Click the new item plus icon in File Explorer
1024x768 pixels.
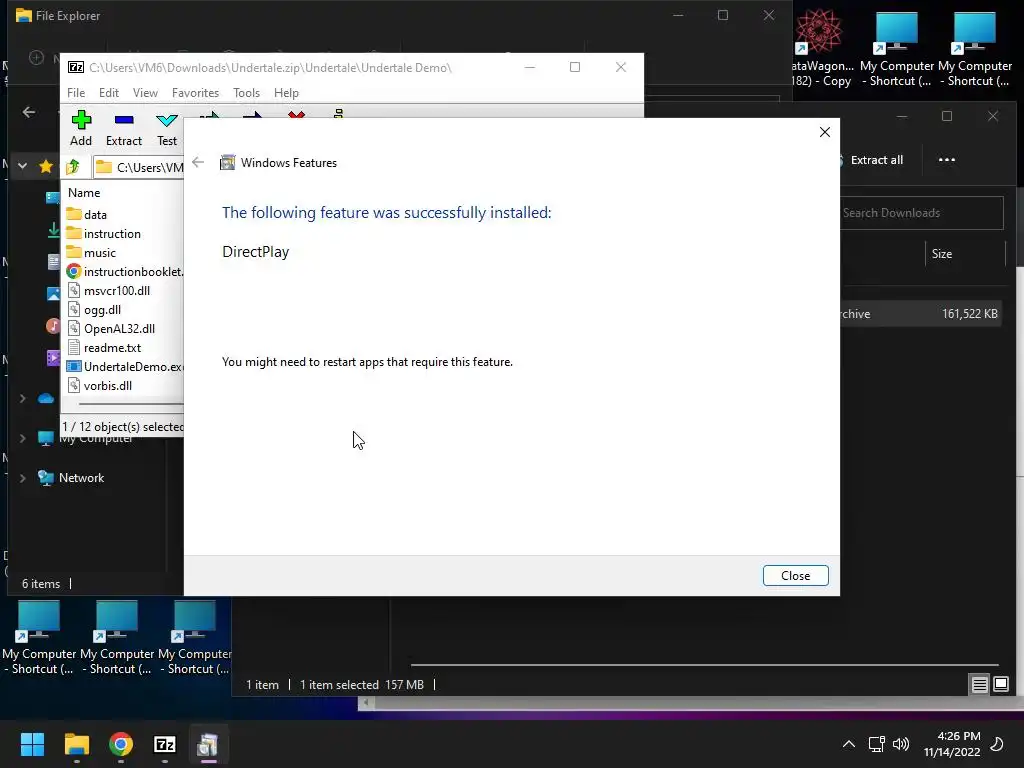37,57
